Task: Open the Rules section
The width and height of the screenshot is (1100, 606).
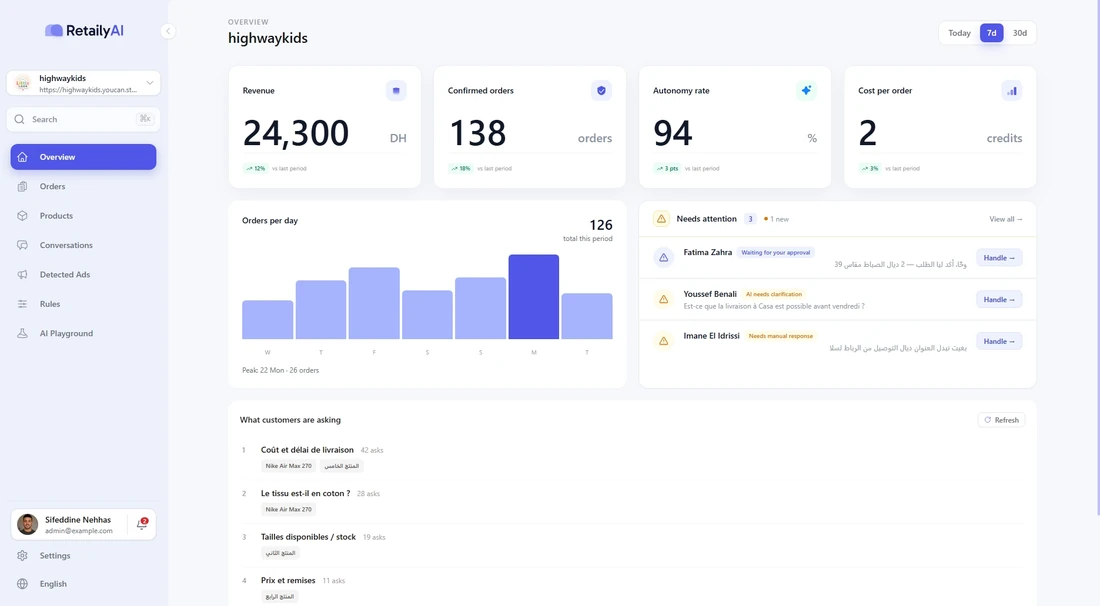Action: click(50, 304)
